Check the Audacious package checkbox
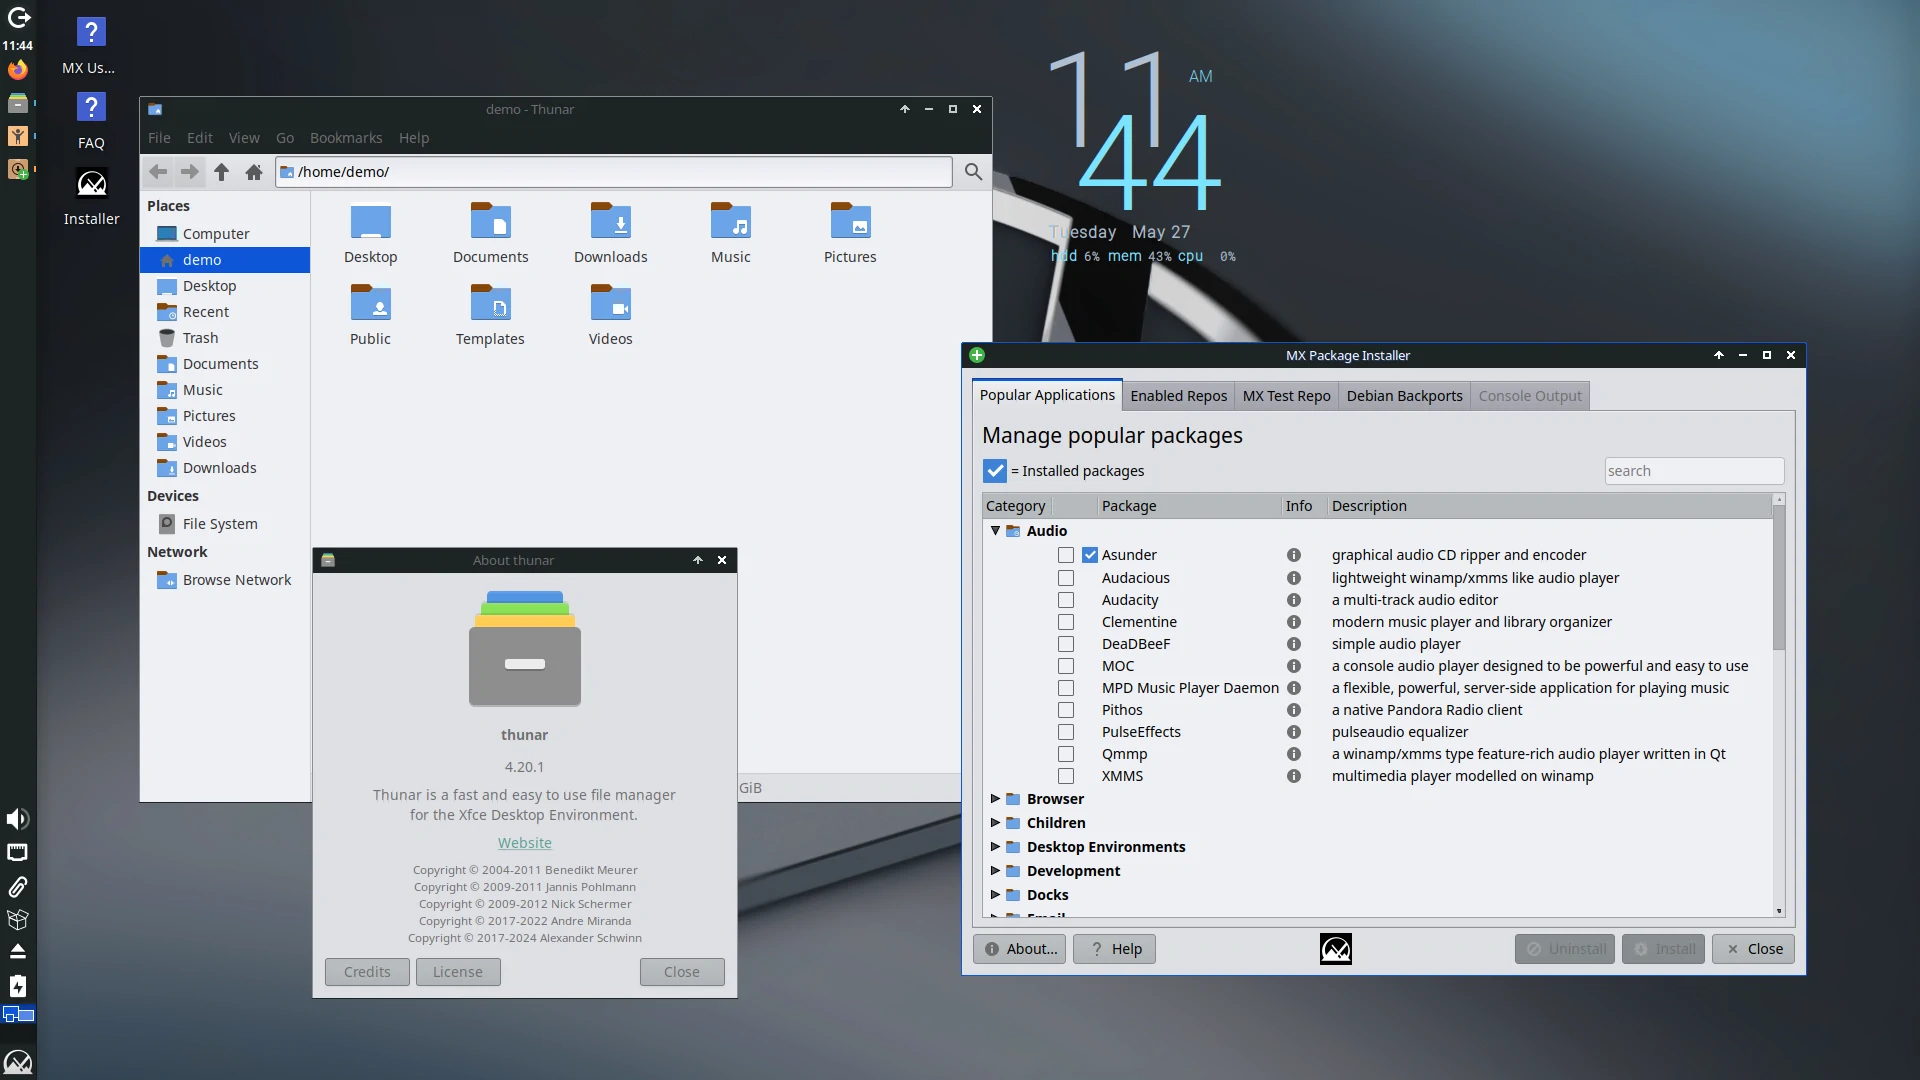 (x=1065, y=578)
